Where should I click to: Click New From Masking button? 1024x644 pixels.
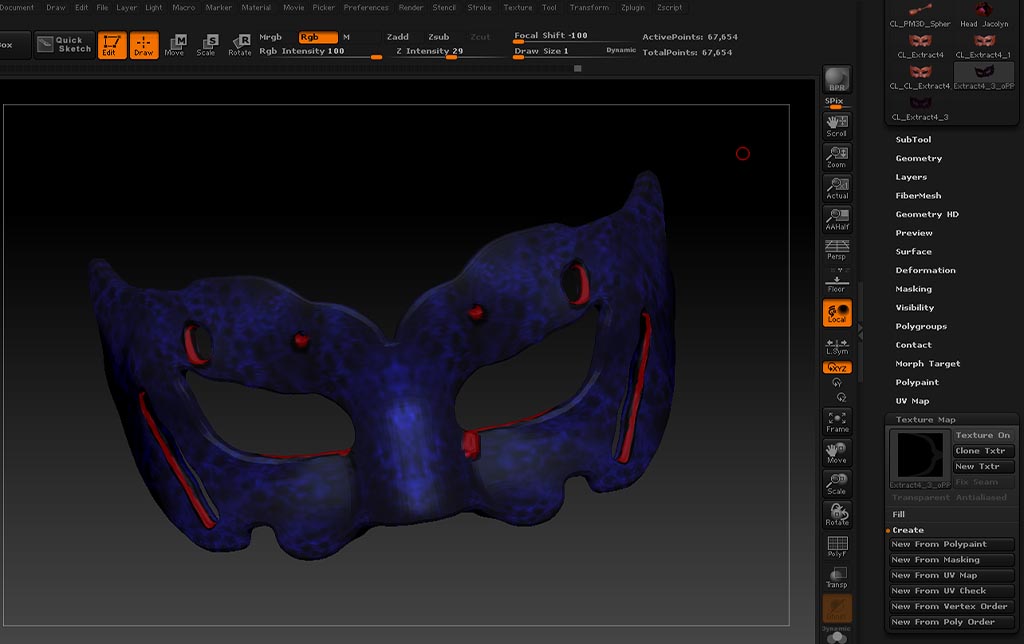pyautogui.click(x=952, y=560)
